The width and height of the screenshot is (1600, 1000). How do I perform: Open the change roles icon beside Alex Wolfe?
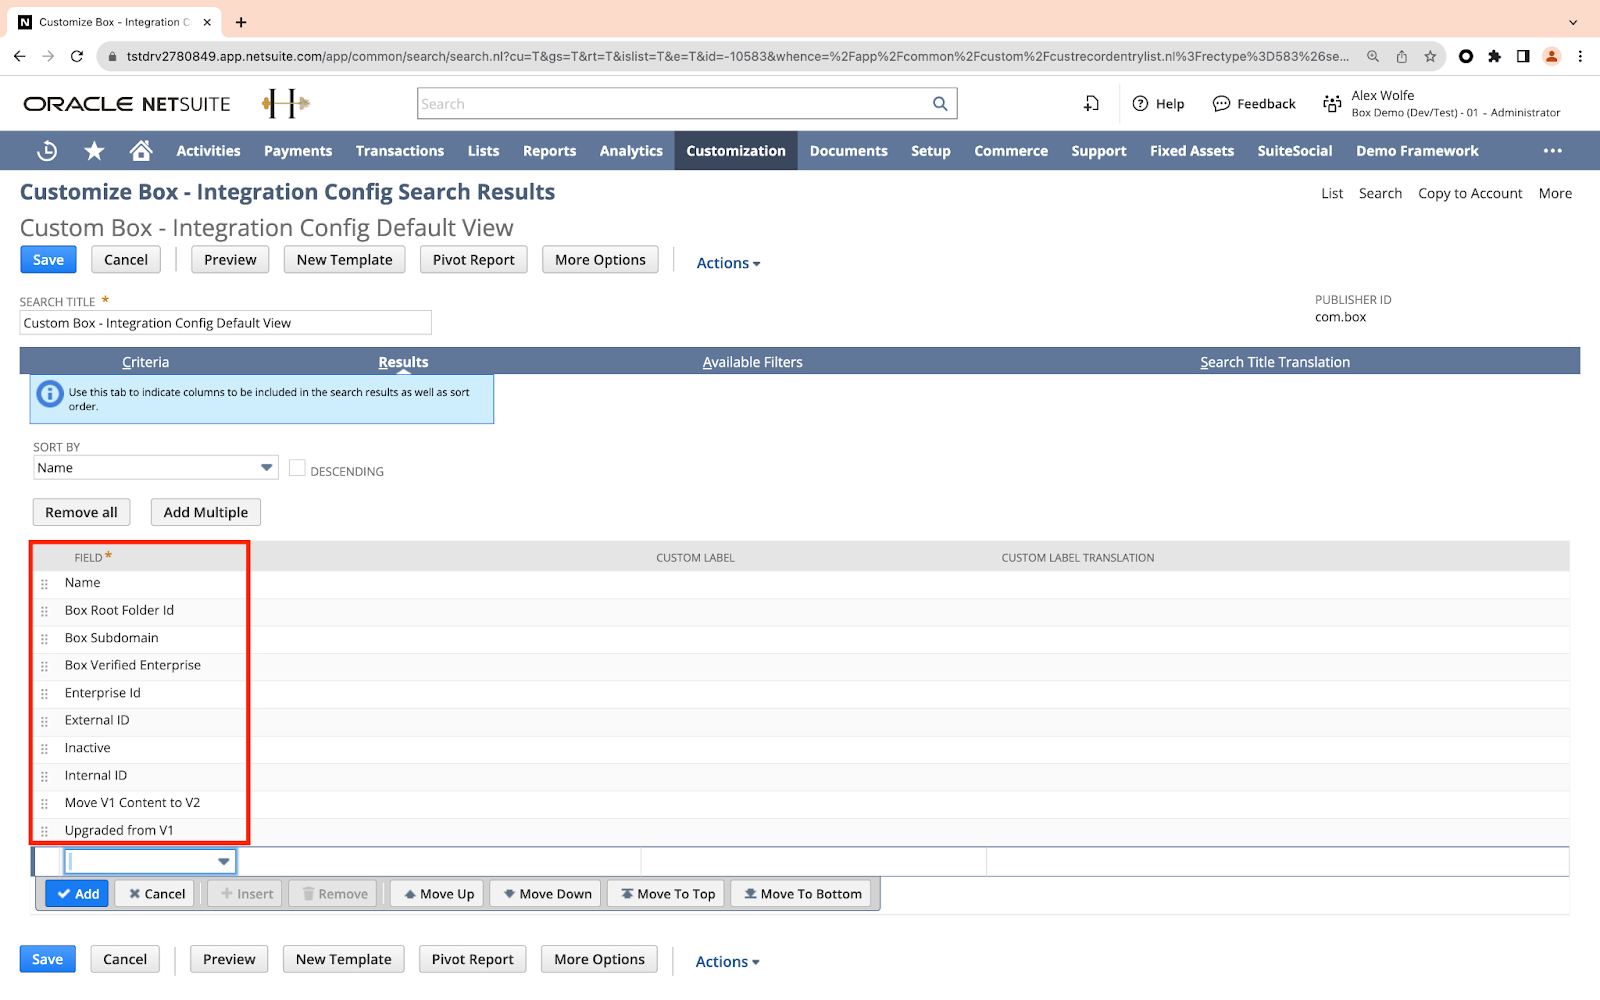coord(1332,104)
